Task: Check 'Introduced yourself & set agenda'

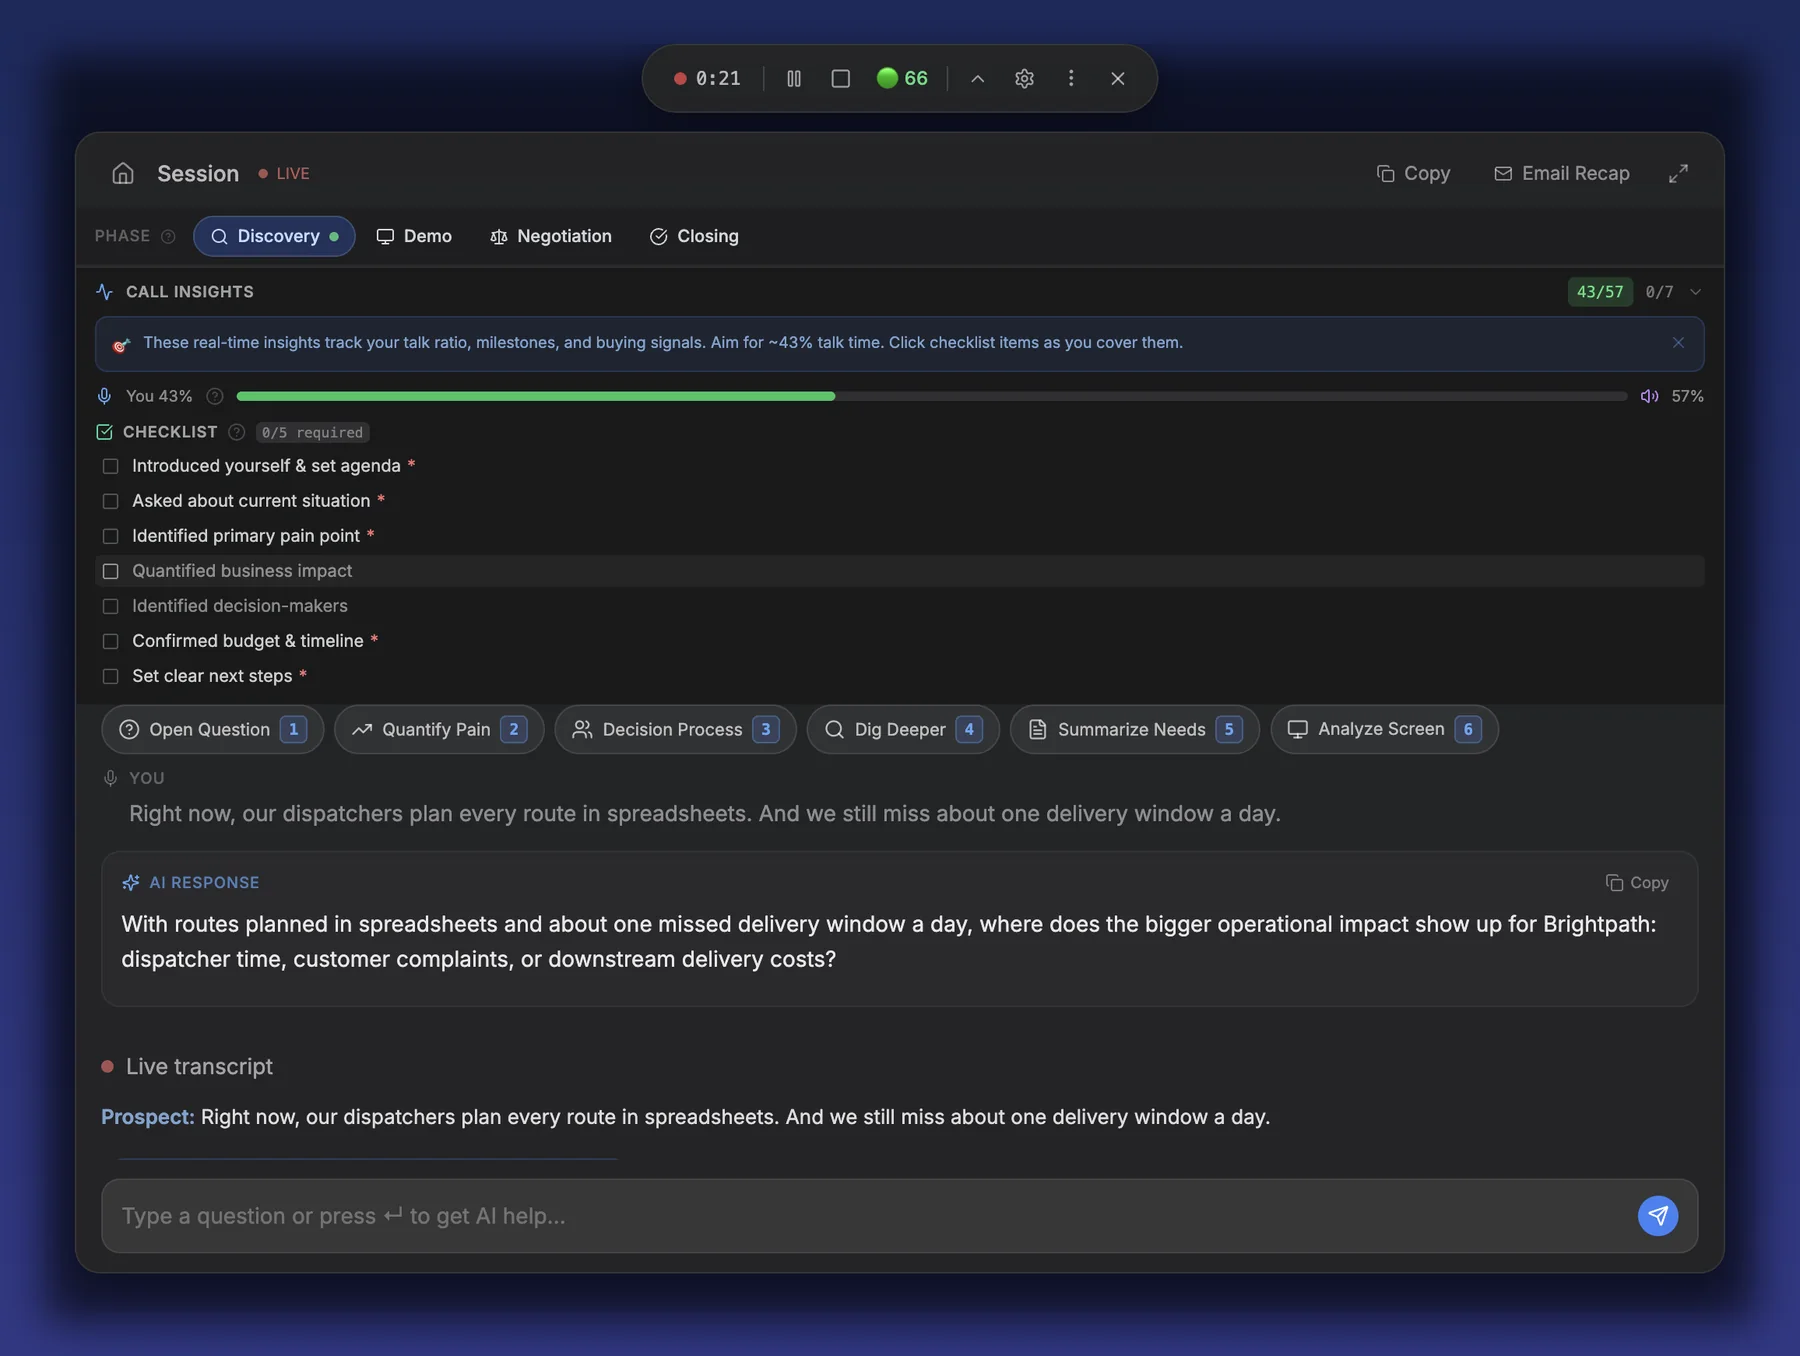Action: (x=110, y=466)
